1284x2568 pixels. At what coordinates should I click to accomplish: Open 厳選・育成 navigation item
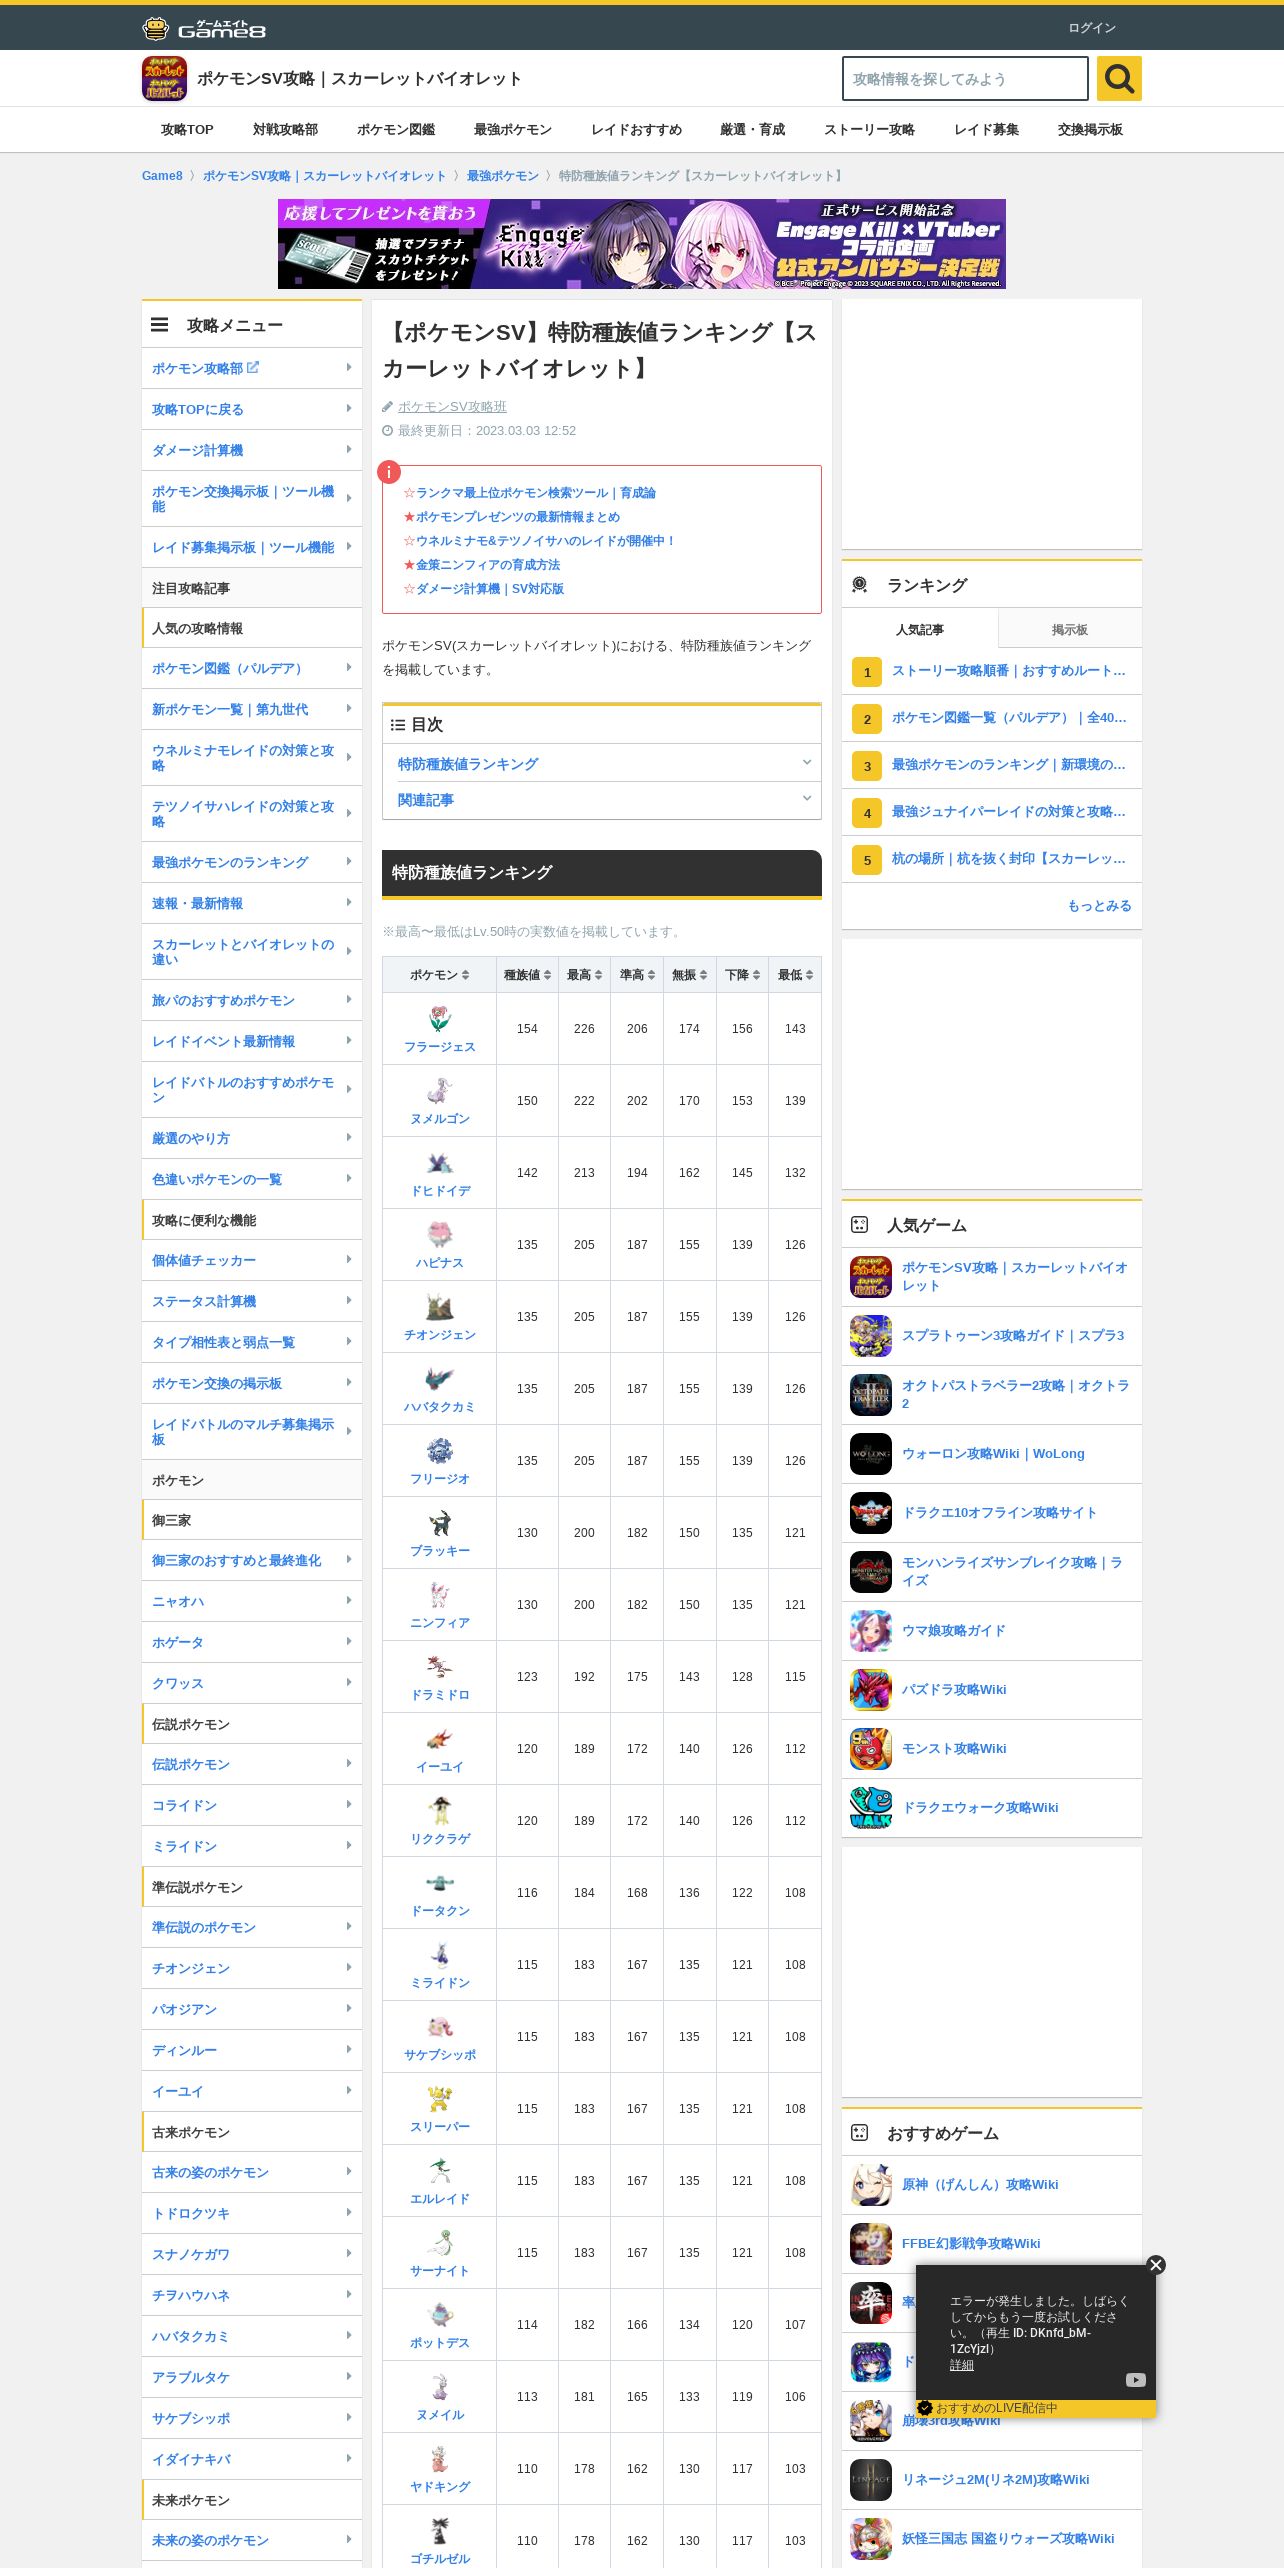click(752, 130)
